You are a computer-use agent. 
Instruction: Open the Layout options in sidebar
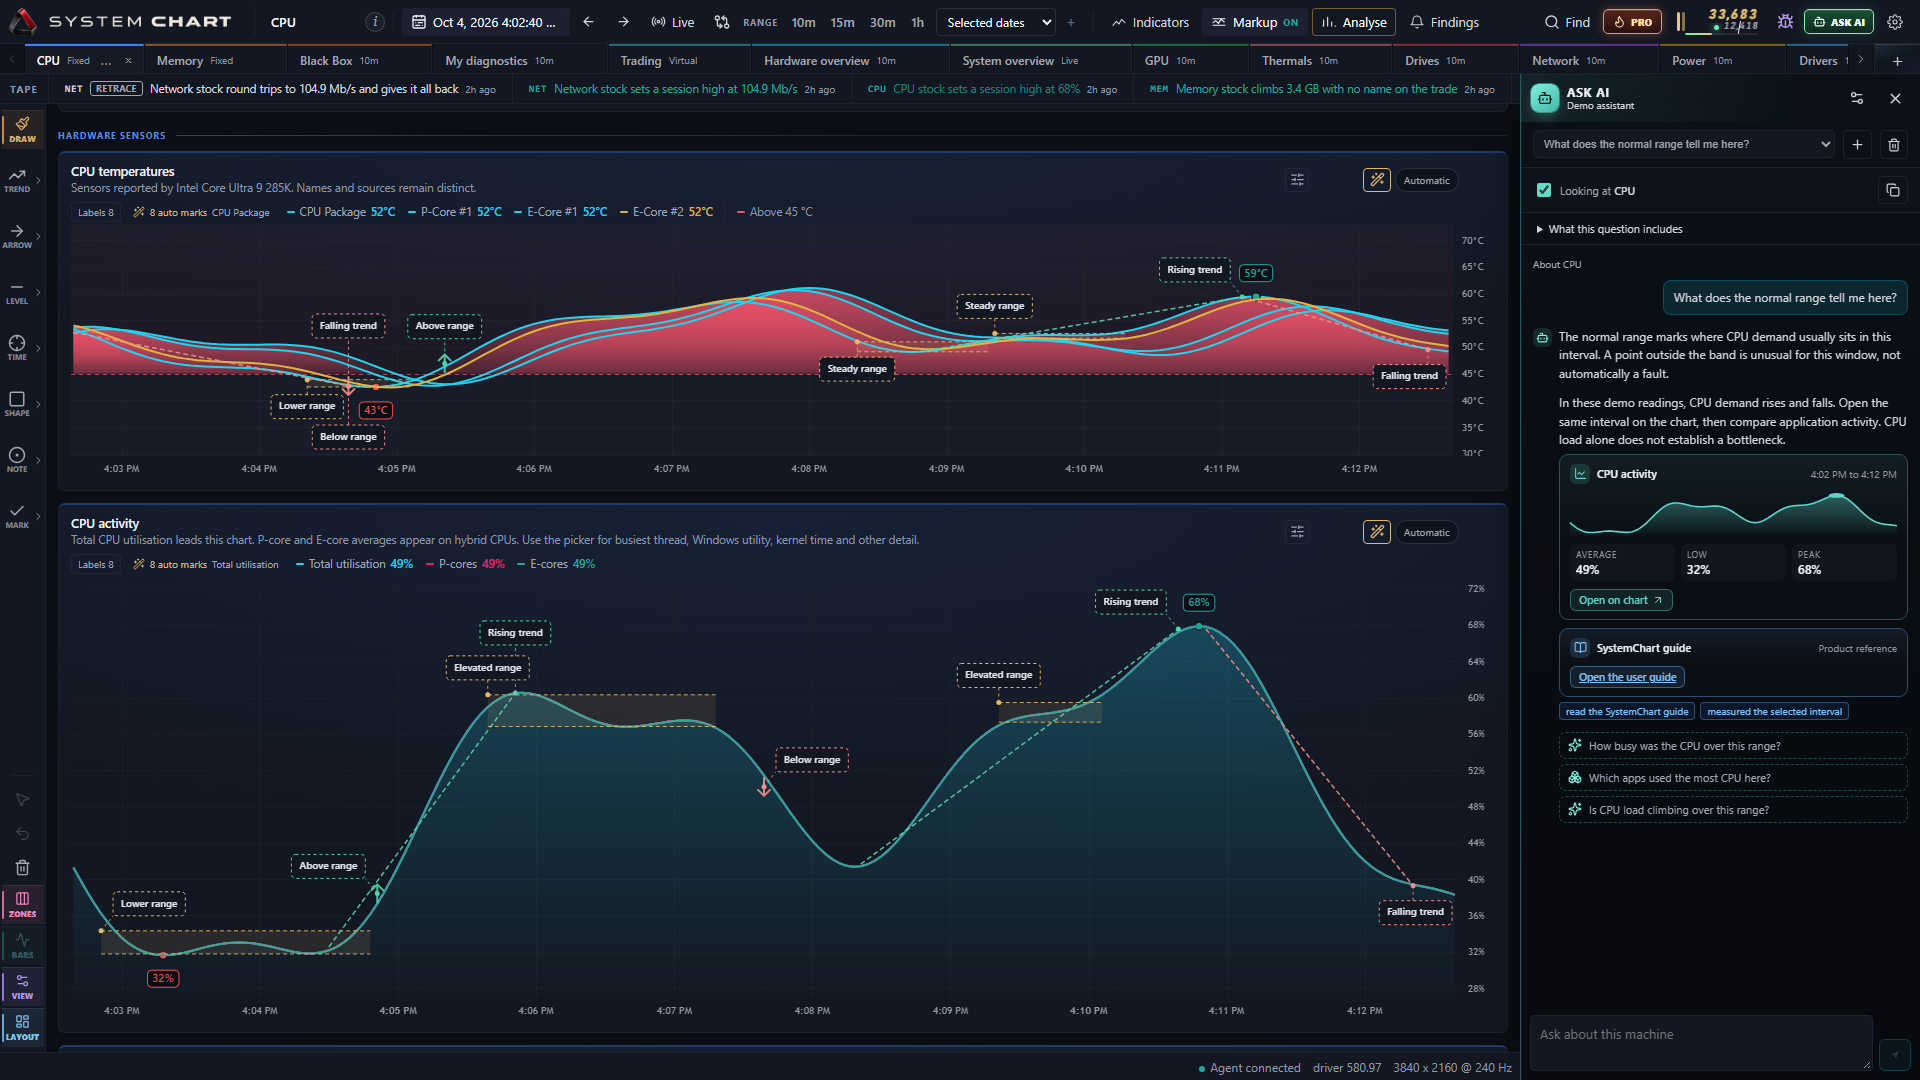point(22,1027)
